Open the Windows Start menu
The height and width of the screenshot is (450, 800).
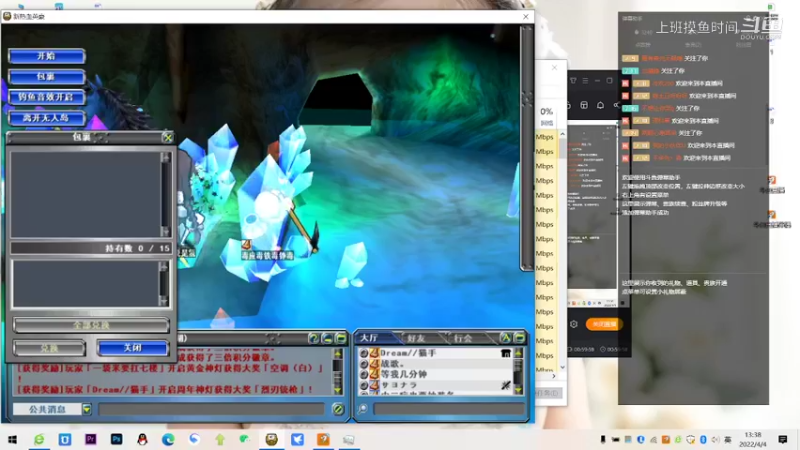point(13,439)
